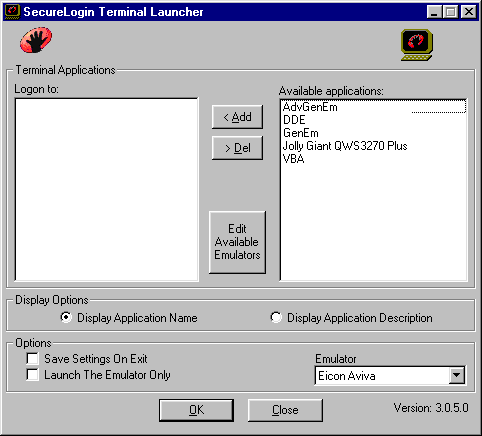Click inside the empty Logon to list box
This screenshot has height=436, width=482.
point(107,189)
